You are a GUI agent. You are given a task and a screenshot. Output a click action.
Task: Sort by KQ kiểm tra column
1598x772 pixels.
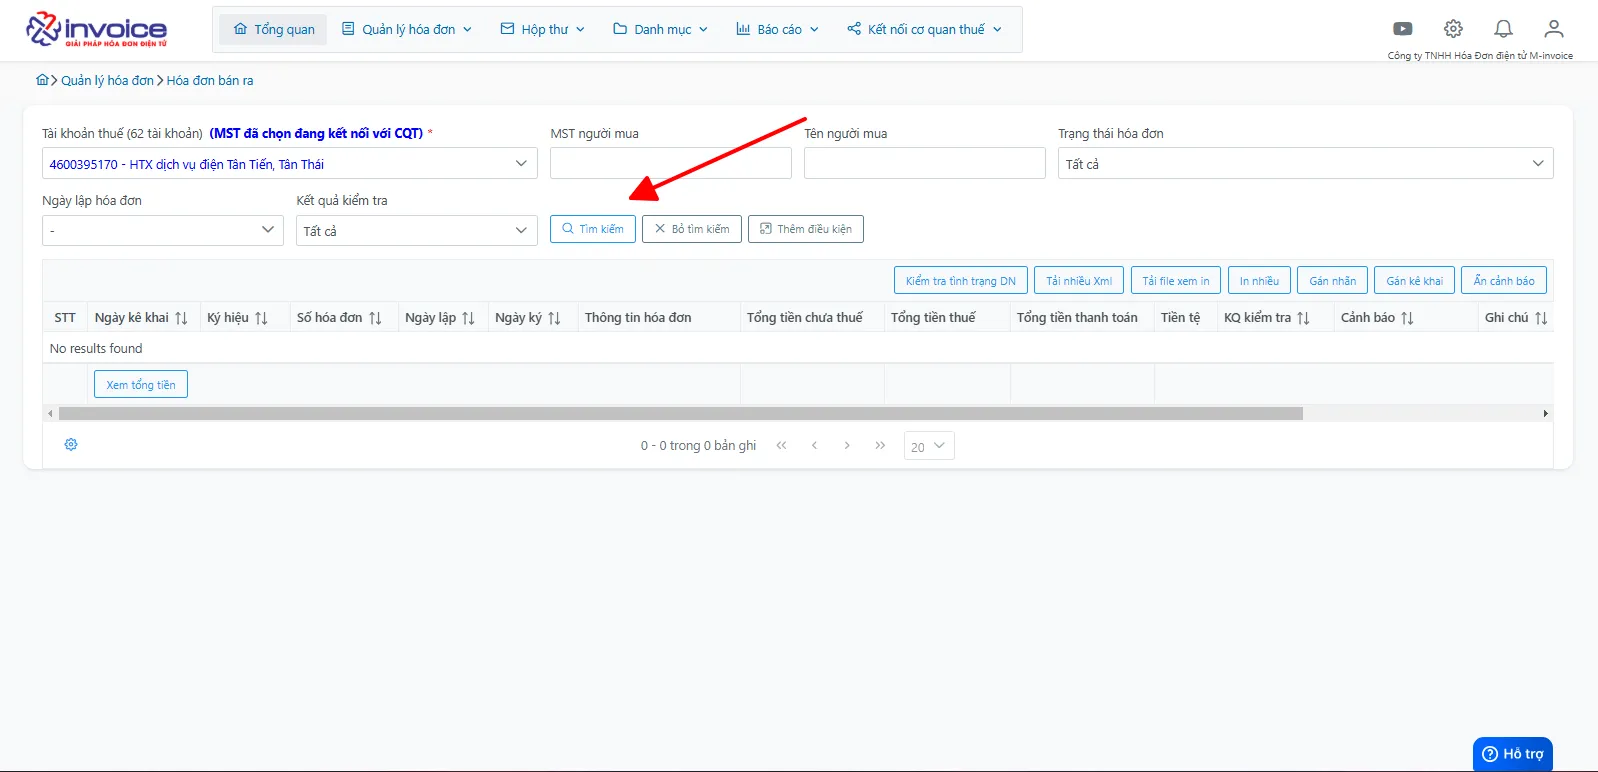tap(1303, 318)
